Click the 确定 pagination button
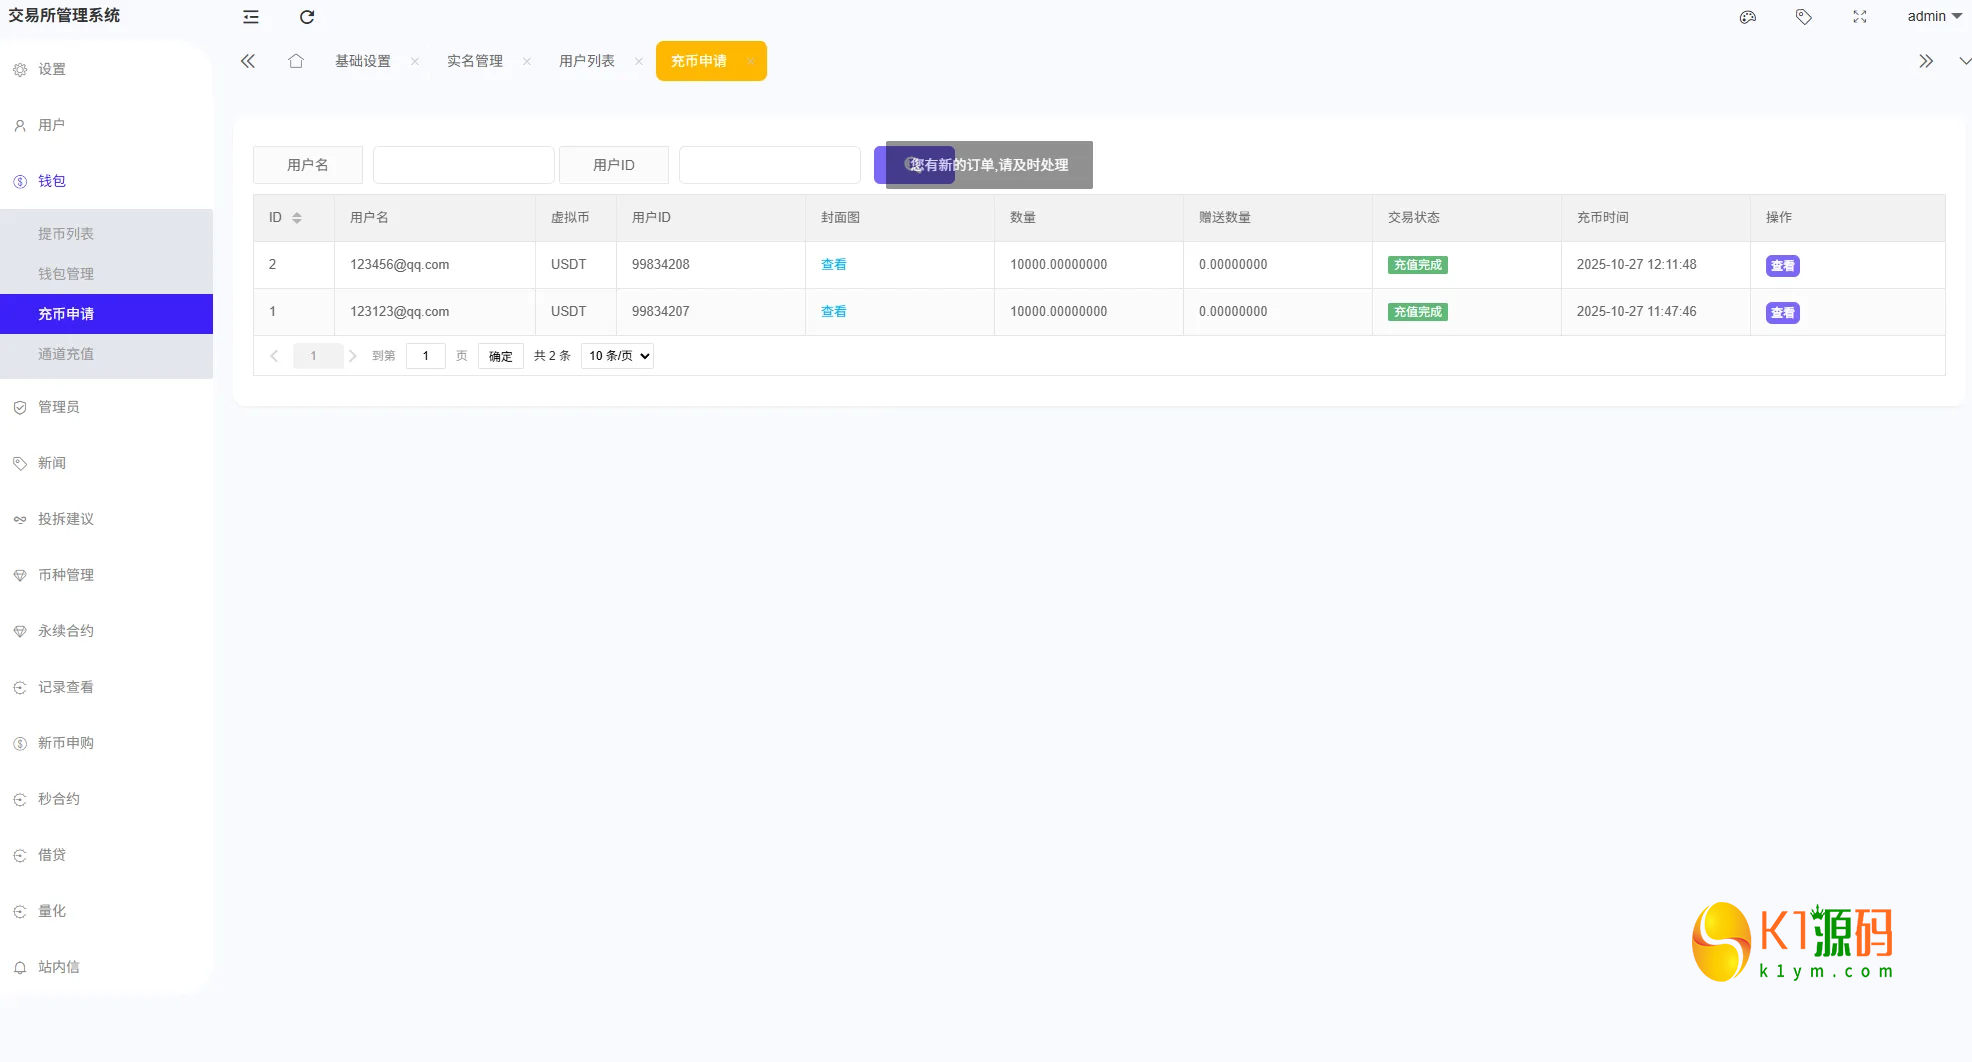1972x1062 pixels. pos(501,356)
